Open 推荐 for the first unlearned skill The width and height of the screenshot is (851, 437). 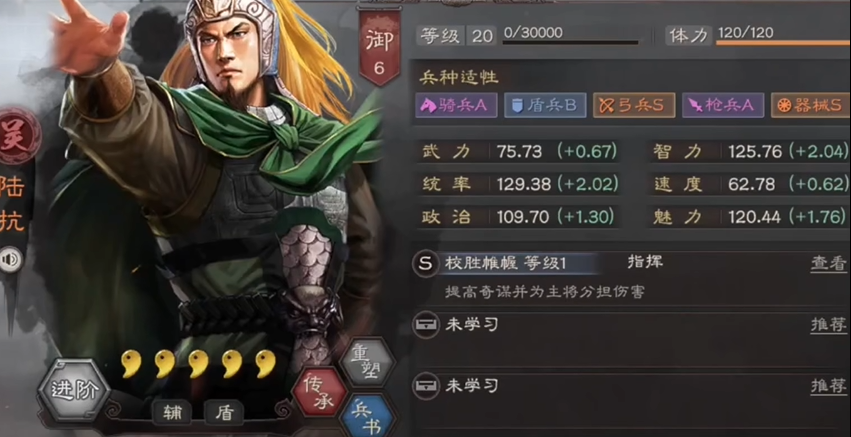(x=829, y=325)
